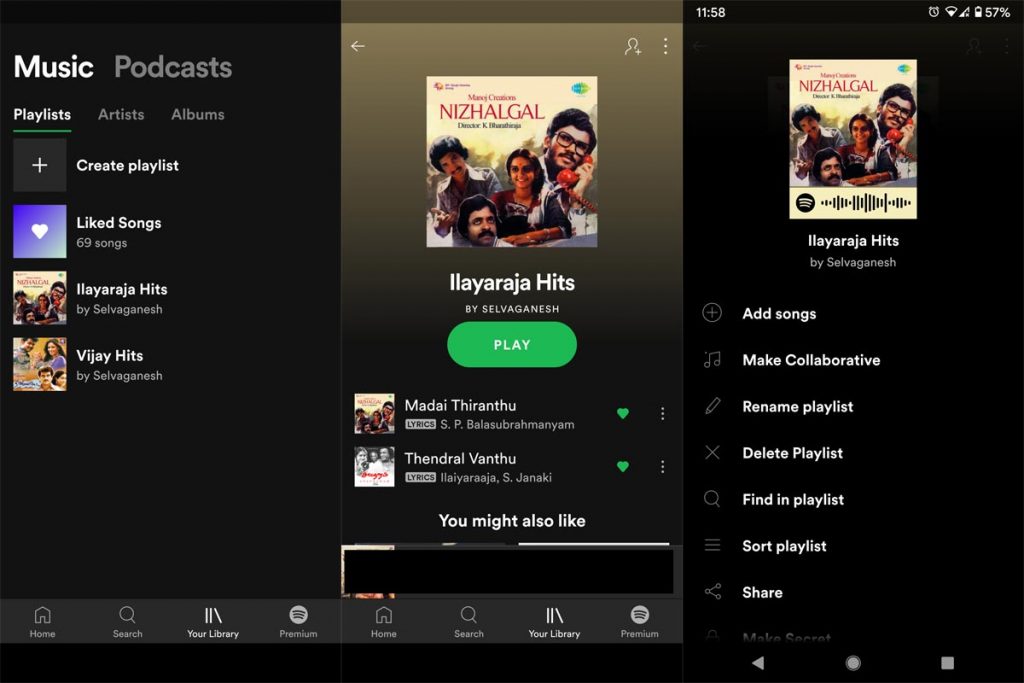Tap the large Nizhalgal album cover

512,162
